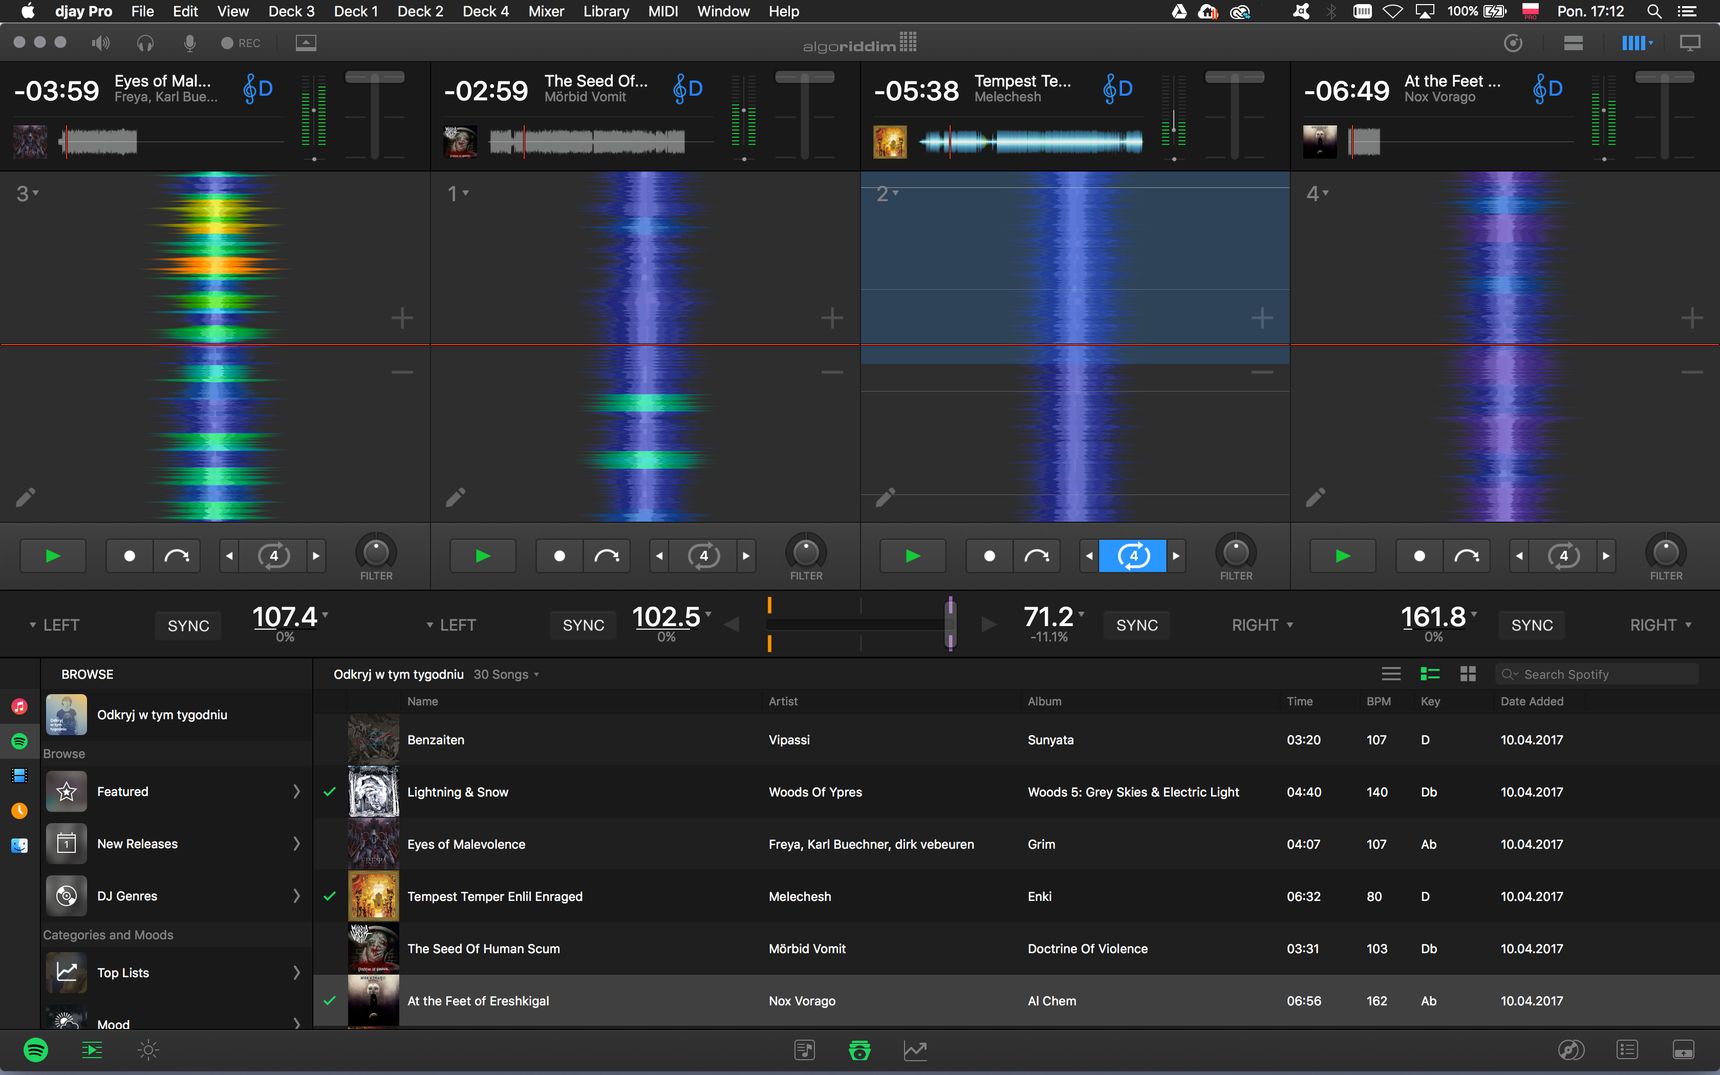Select the history clock source icon

(x=19, y=811)
